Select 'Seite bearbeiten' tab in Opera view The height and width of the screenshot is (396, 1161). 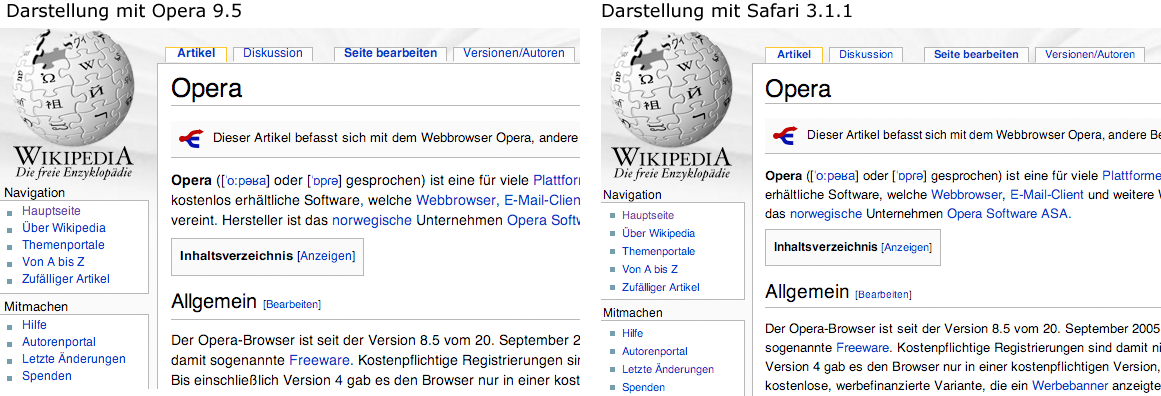pos(390,53)
